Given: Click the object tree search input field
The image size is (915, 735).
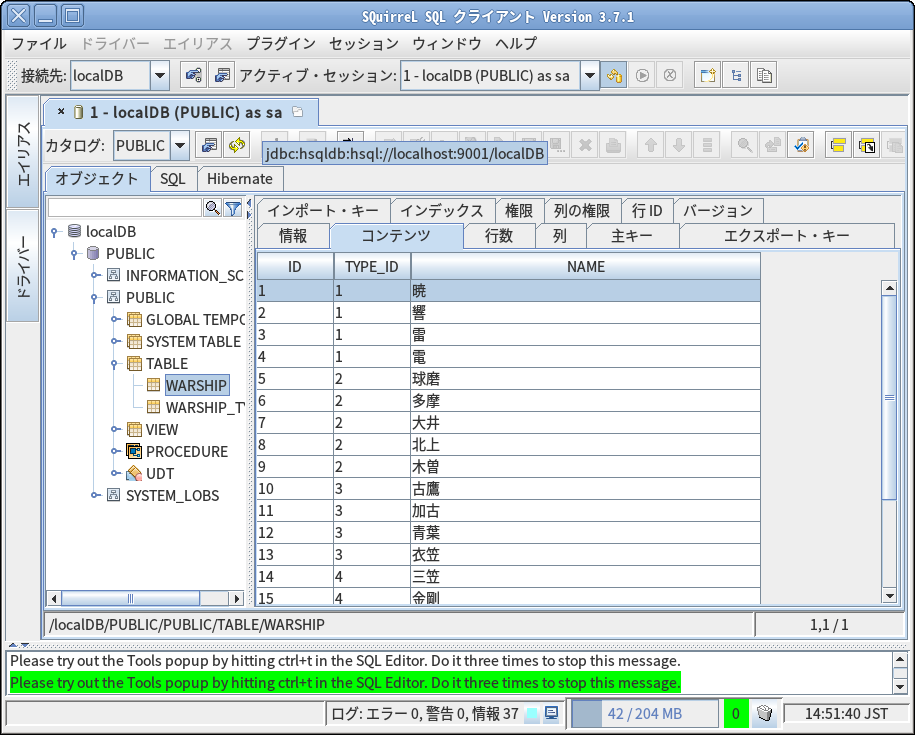Looking at the screenshot, I should point(125,208).
